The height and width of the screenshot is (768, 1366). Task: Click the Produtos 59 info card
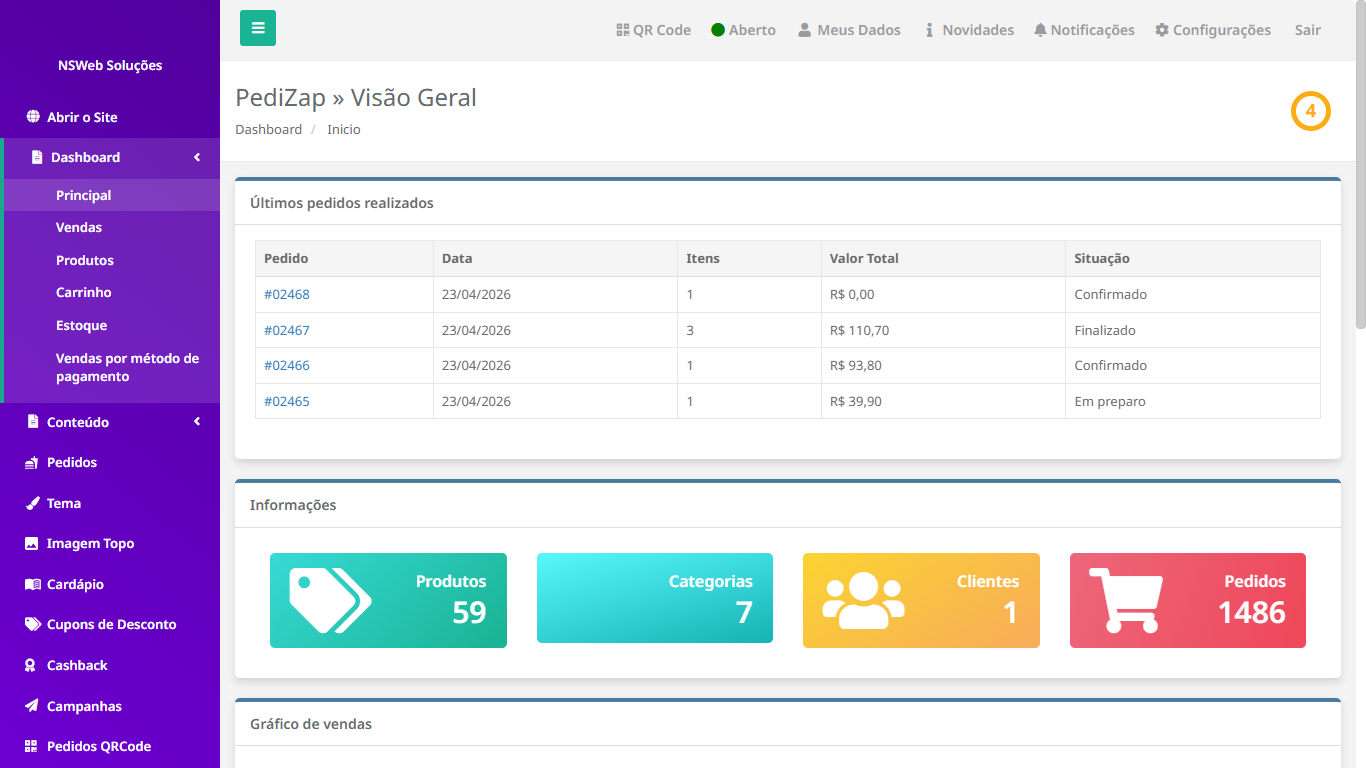(x=388, y=600)
